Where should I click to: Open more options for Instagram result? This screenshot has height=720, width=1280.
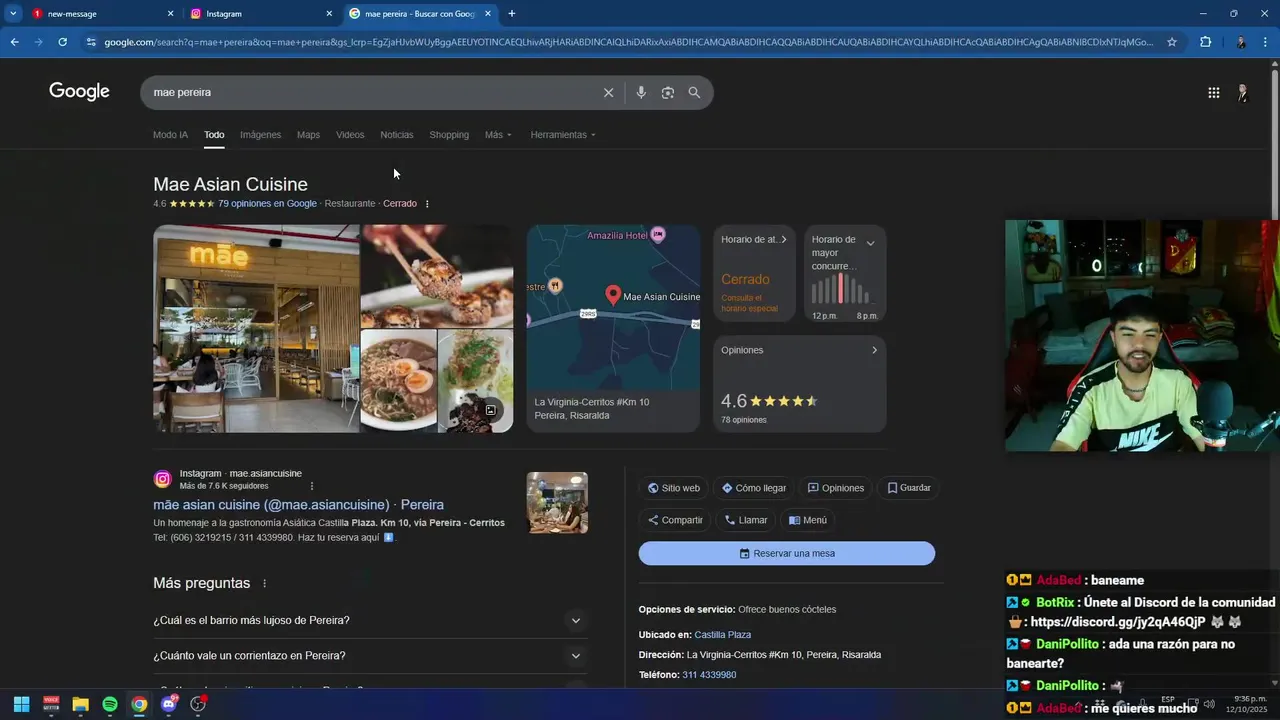312,486
